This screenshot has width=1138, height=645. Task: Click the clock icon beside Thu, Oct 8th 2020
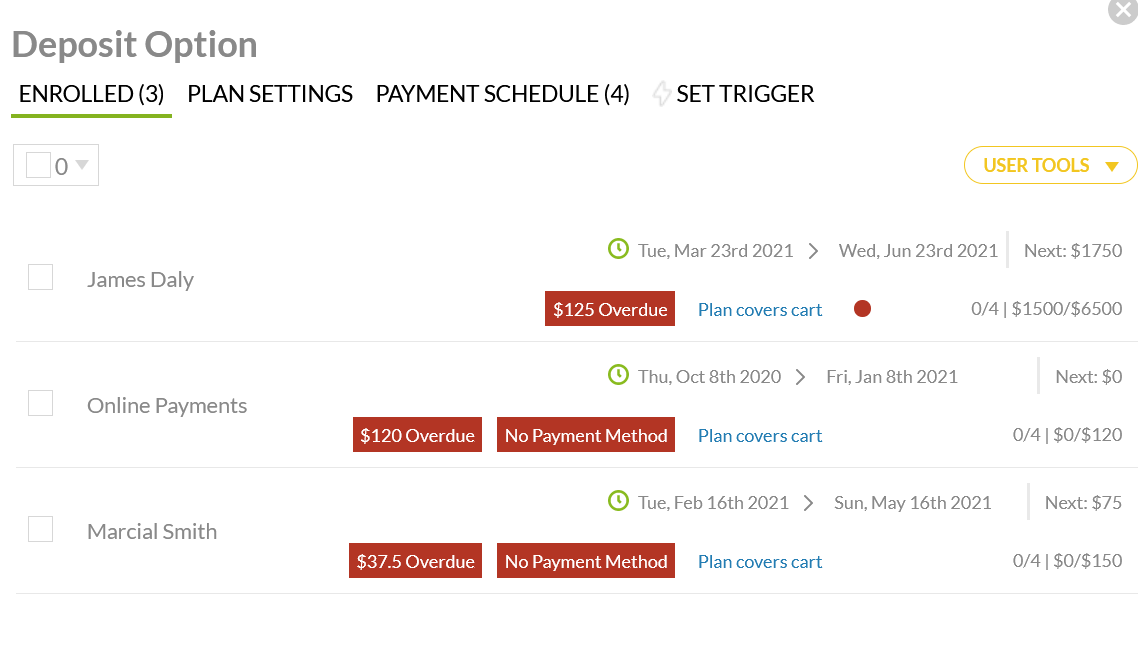[618, 375]
